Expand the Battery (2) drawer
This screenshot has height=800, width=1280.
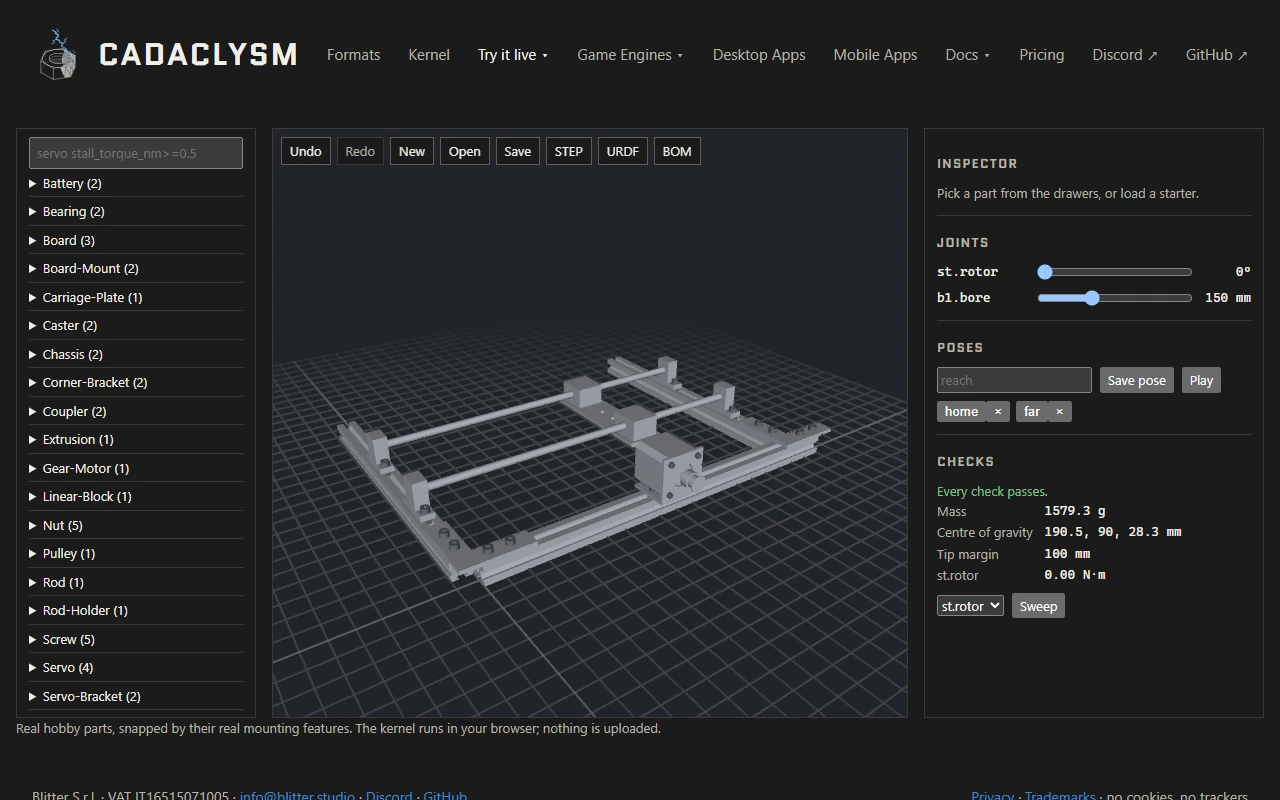136,183
